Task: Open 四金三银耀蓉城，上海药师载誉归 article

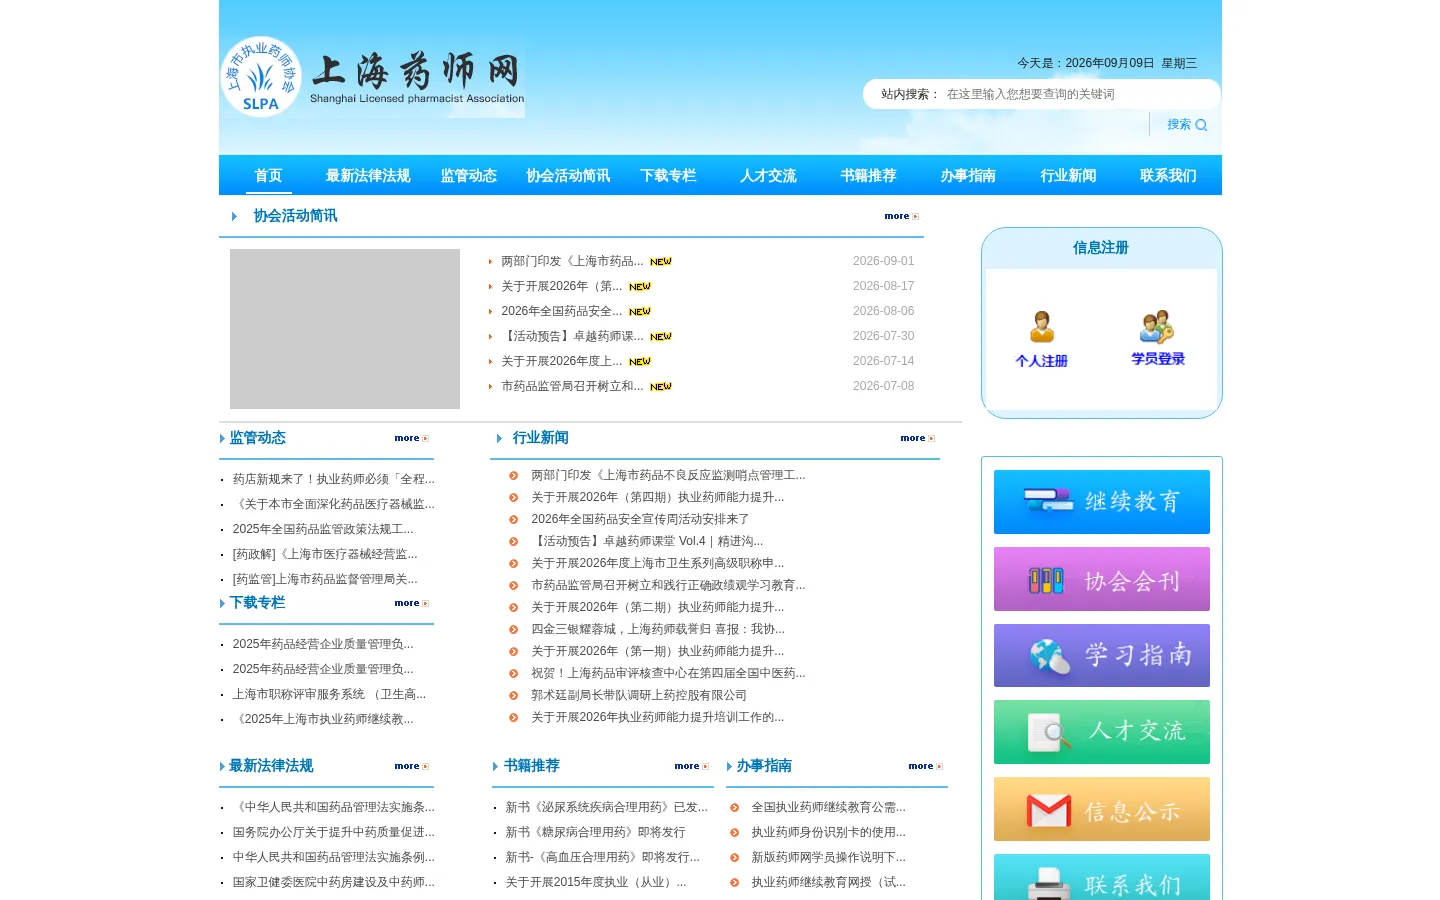Action: pyautogui.click(x=658, y=629)
